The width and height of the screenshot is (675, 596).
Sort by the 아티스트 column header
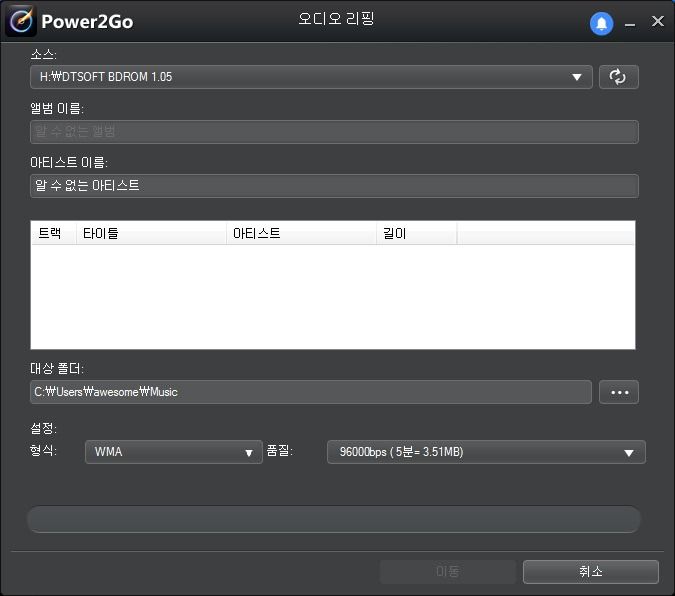tap(301, 233)
